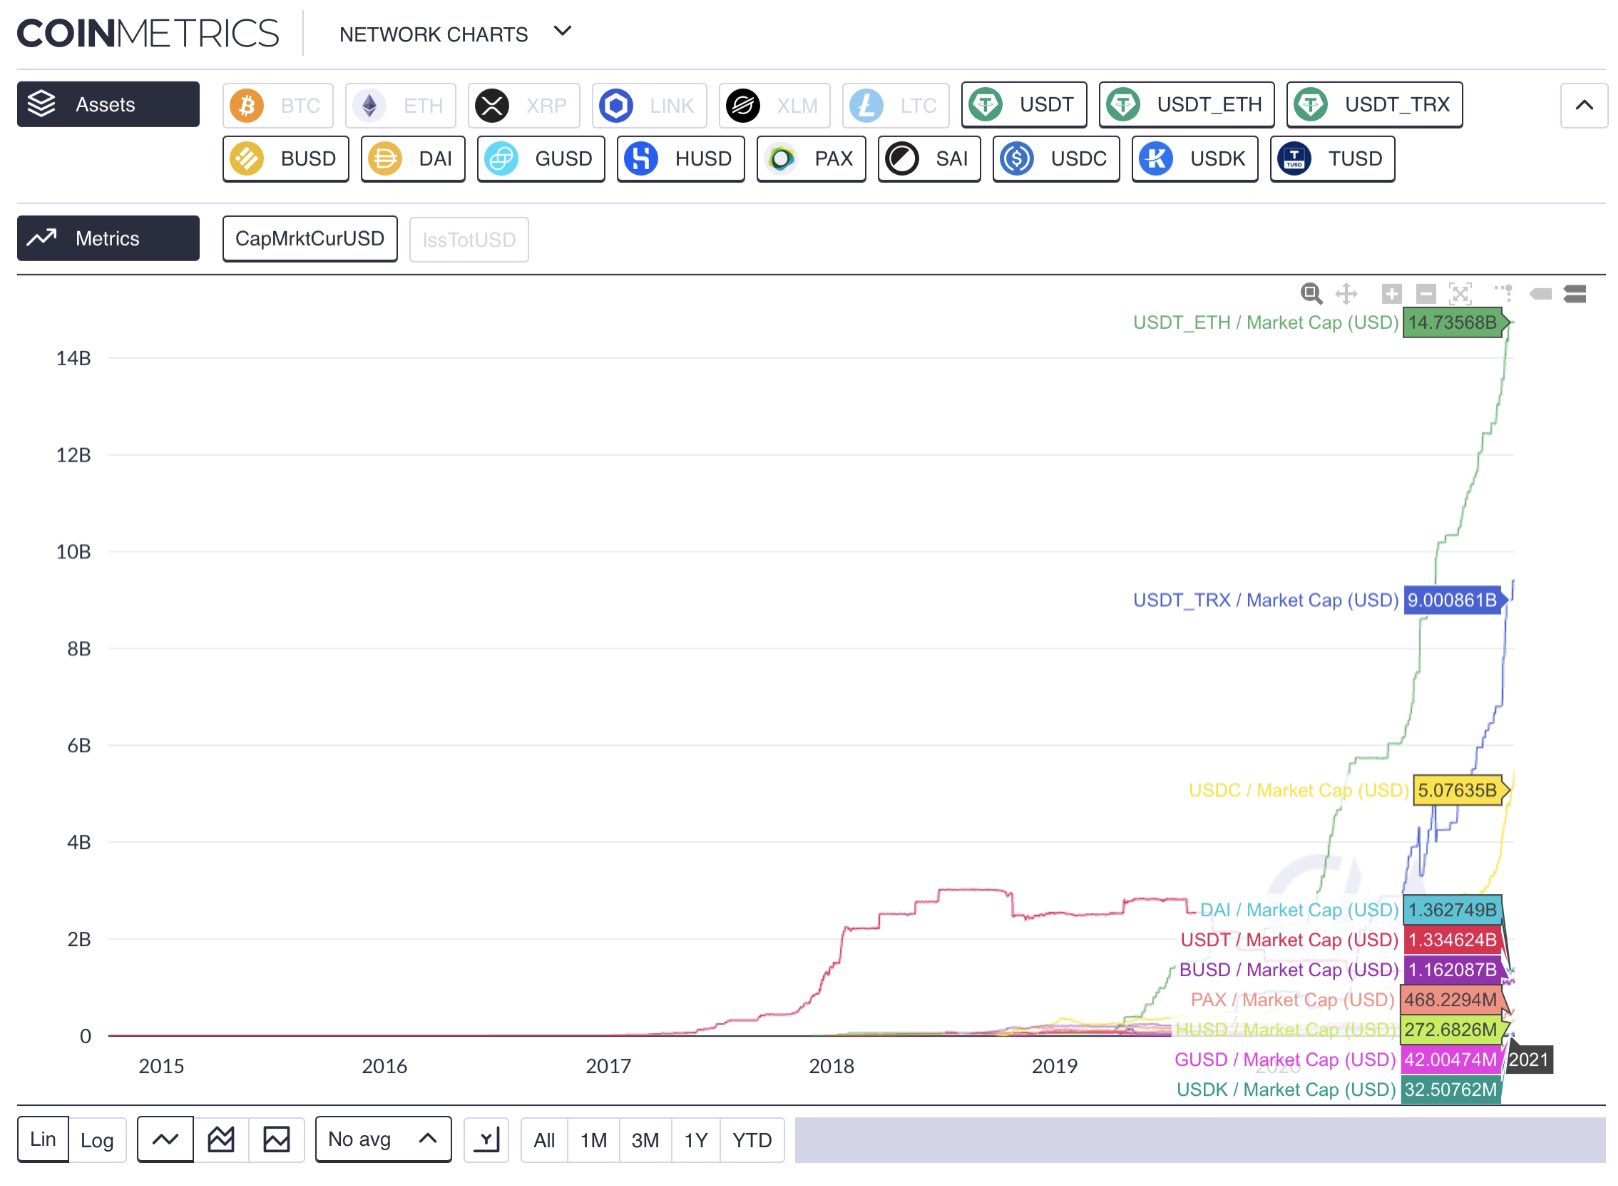Toggle the DAI asset

pos(413,158)
